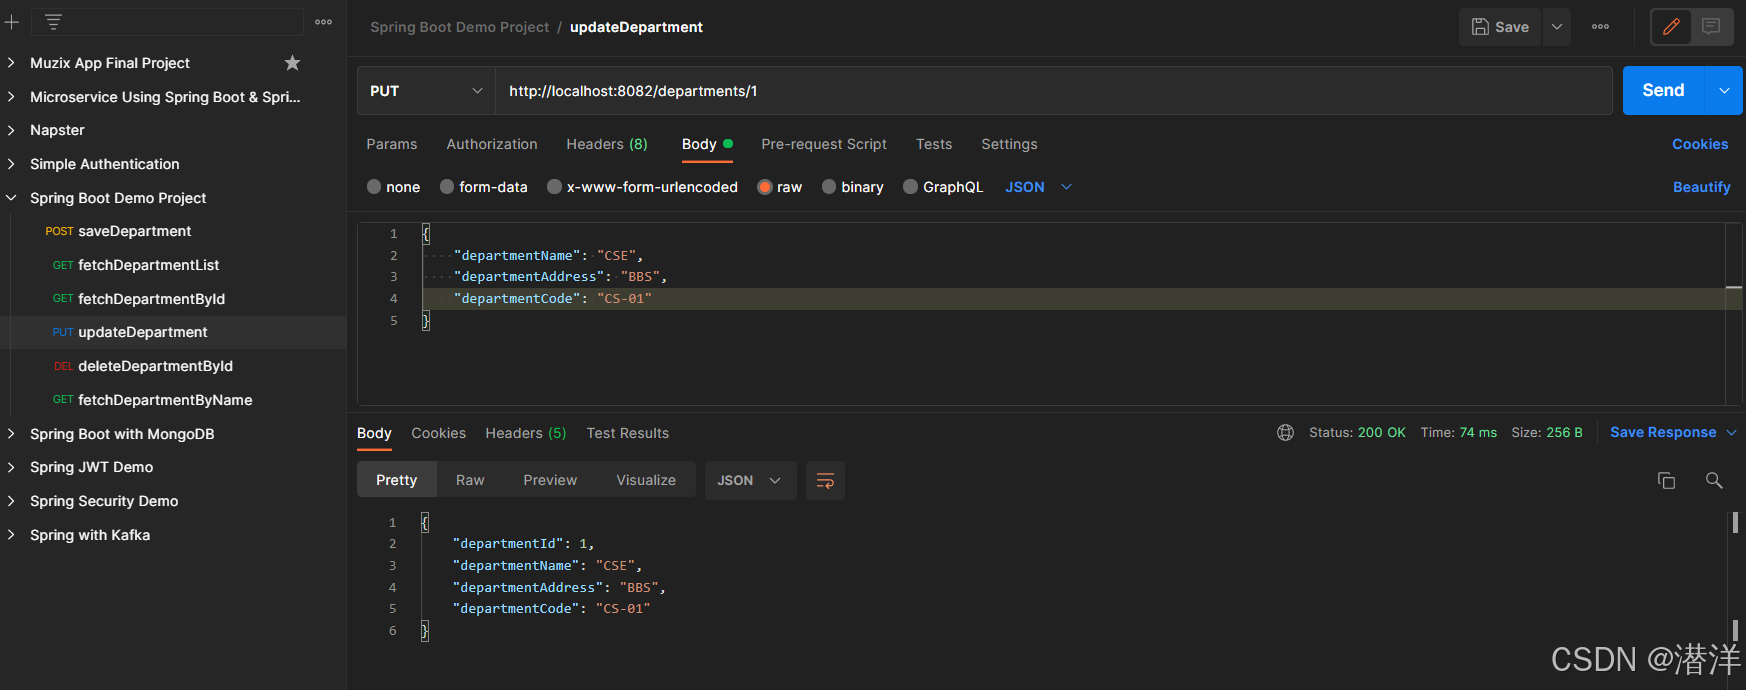
Task: Collapse the Spring Boot Demo Project collection
Action: (12, 198)
